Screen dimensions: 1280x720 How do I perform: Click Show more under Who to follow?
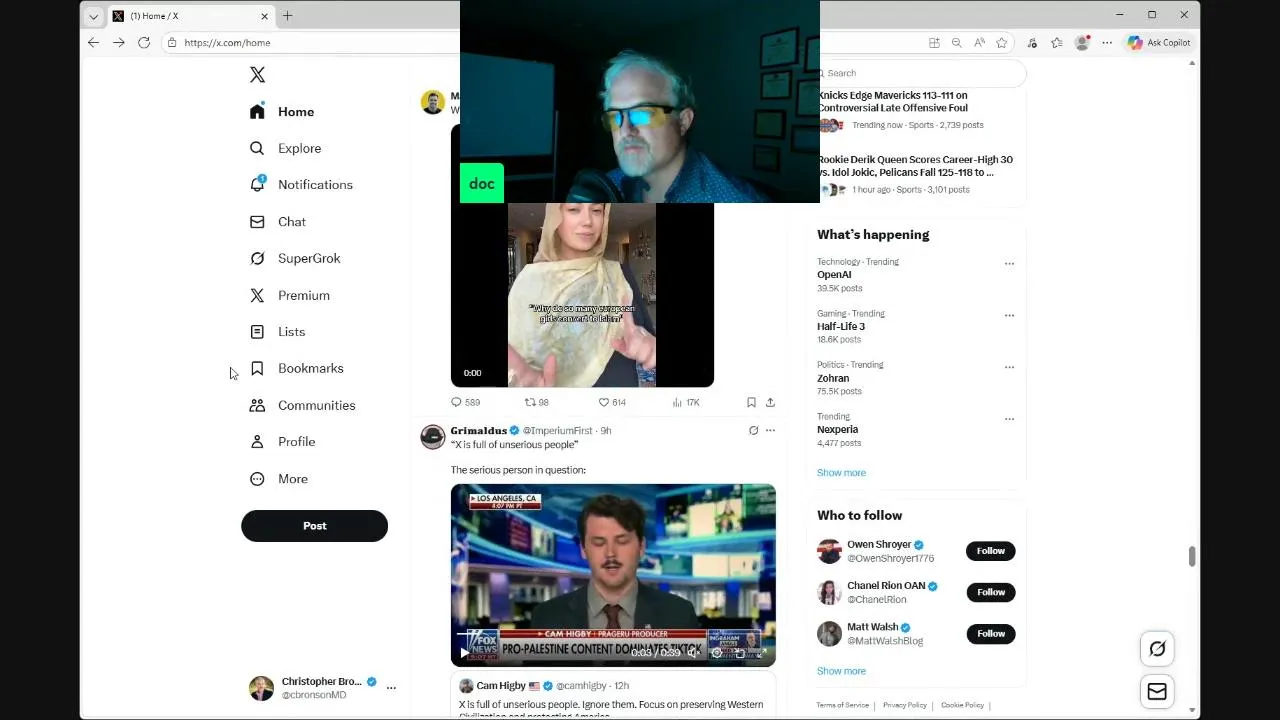pos(841,671)
